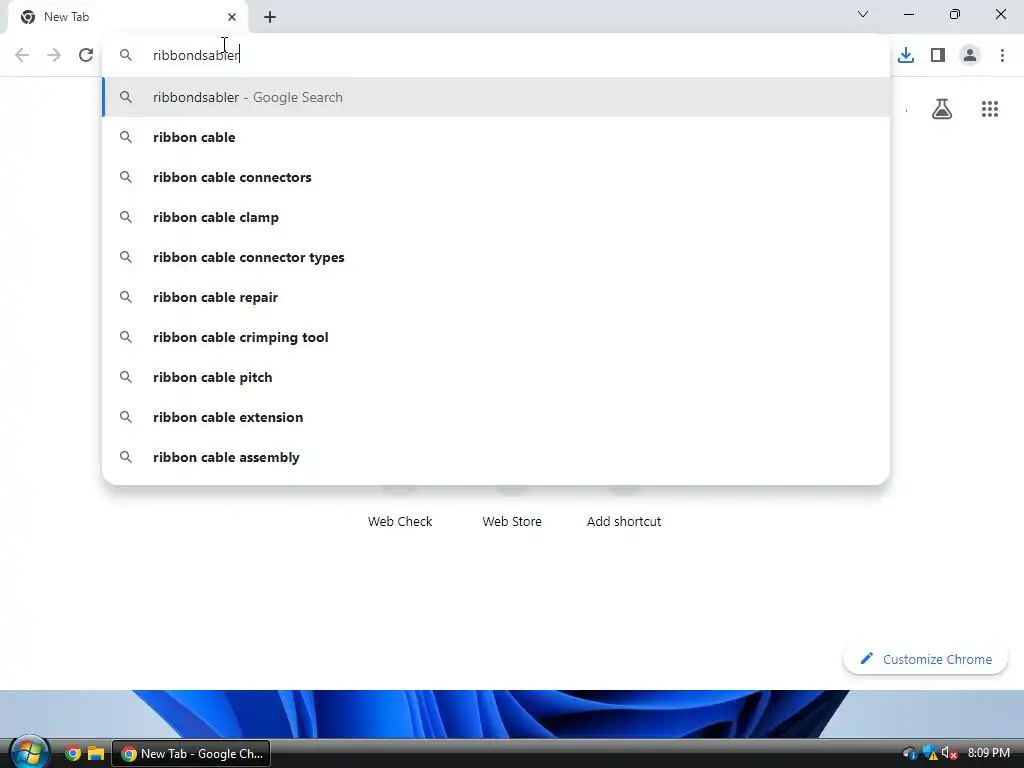Select the New Tab tab title
Viewport: 1024px width, 768px height.
pos(66,17)
